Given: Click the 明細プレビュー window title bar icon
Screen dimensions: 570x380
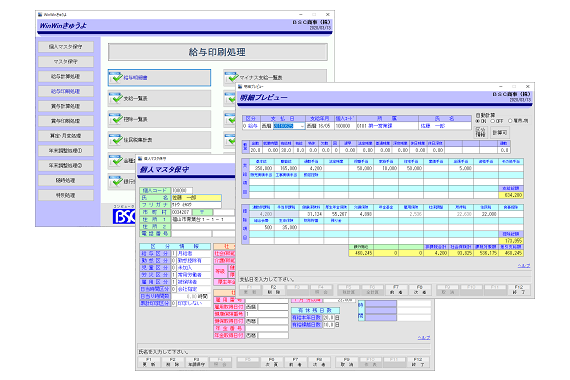Looking at the screenshot, I should [x=240, y=87].
